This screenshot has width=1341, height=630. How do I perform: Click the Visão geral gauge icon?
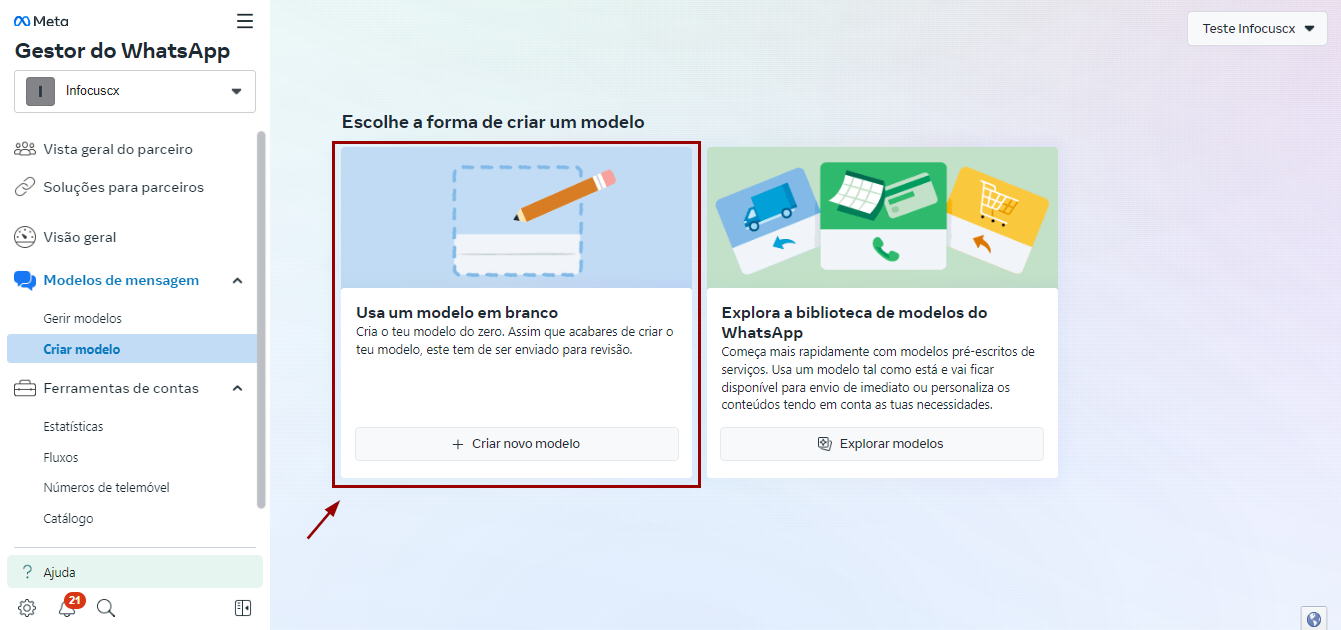25,238
